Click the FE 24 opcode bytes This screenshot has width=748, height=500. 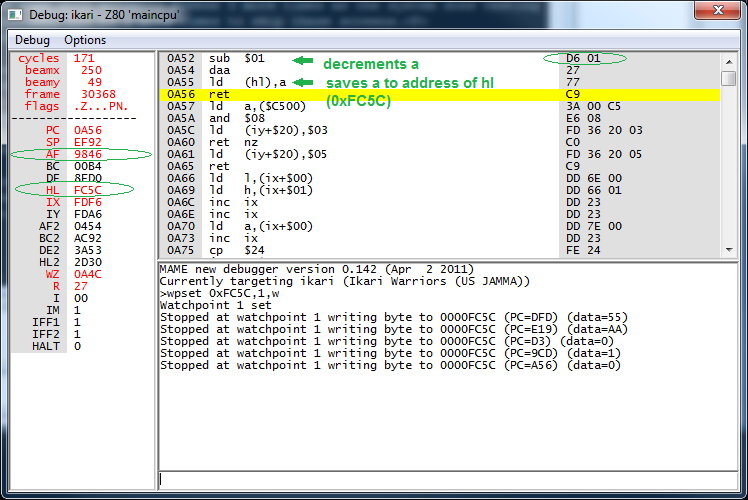[583, 250]
